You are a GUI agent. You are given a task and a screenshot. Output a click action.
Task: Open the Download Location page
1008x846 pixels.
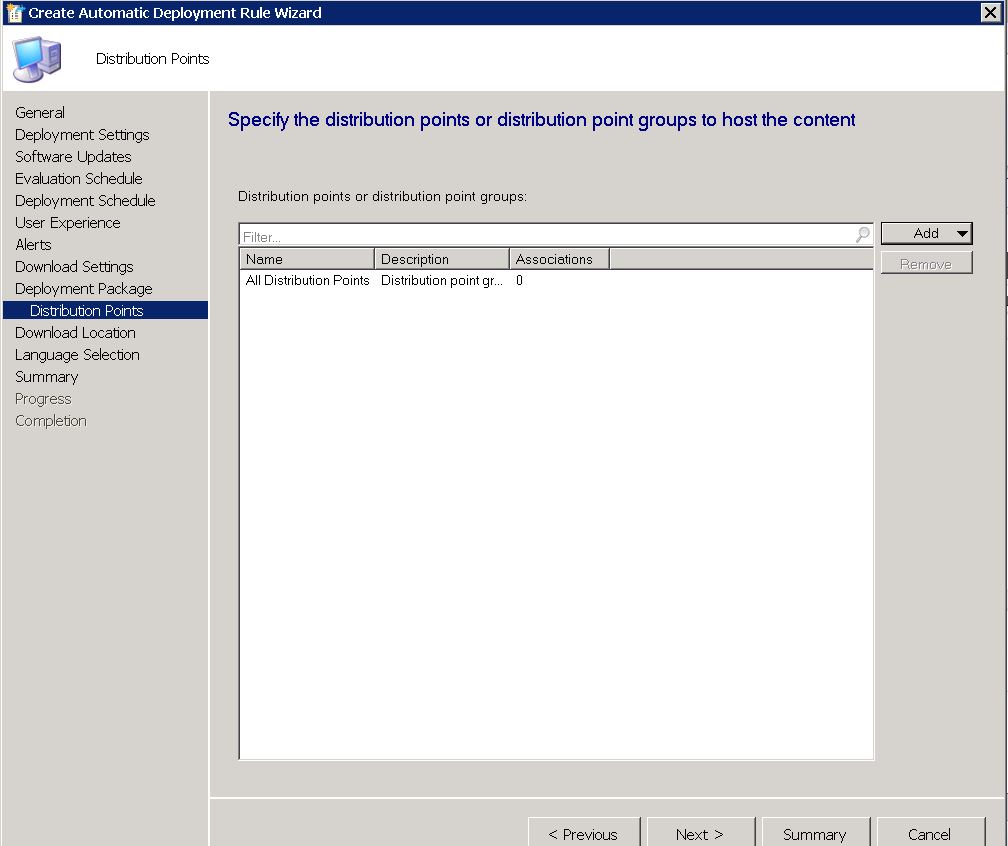click(x=75, y=332)
